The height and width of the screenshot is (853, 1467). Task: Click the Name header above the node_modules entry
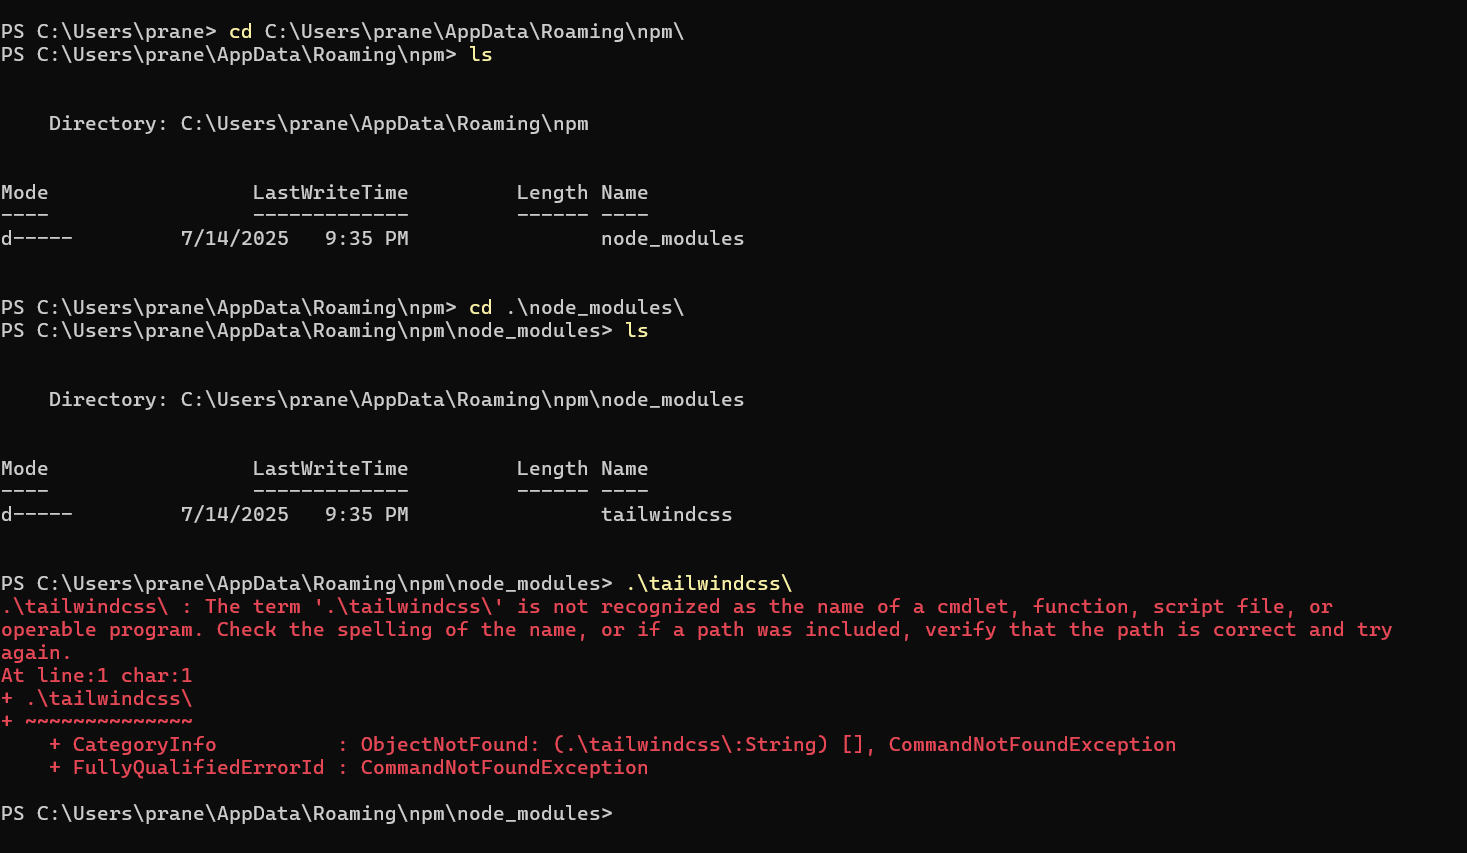pos(624,193)
